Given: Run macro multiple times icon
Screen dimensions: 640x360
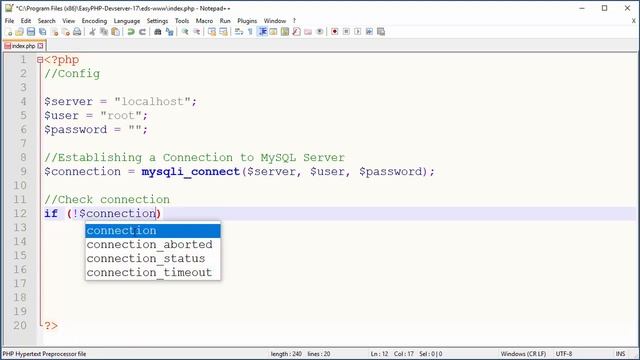Looking at the screenshot, I should pos(369,32).
